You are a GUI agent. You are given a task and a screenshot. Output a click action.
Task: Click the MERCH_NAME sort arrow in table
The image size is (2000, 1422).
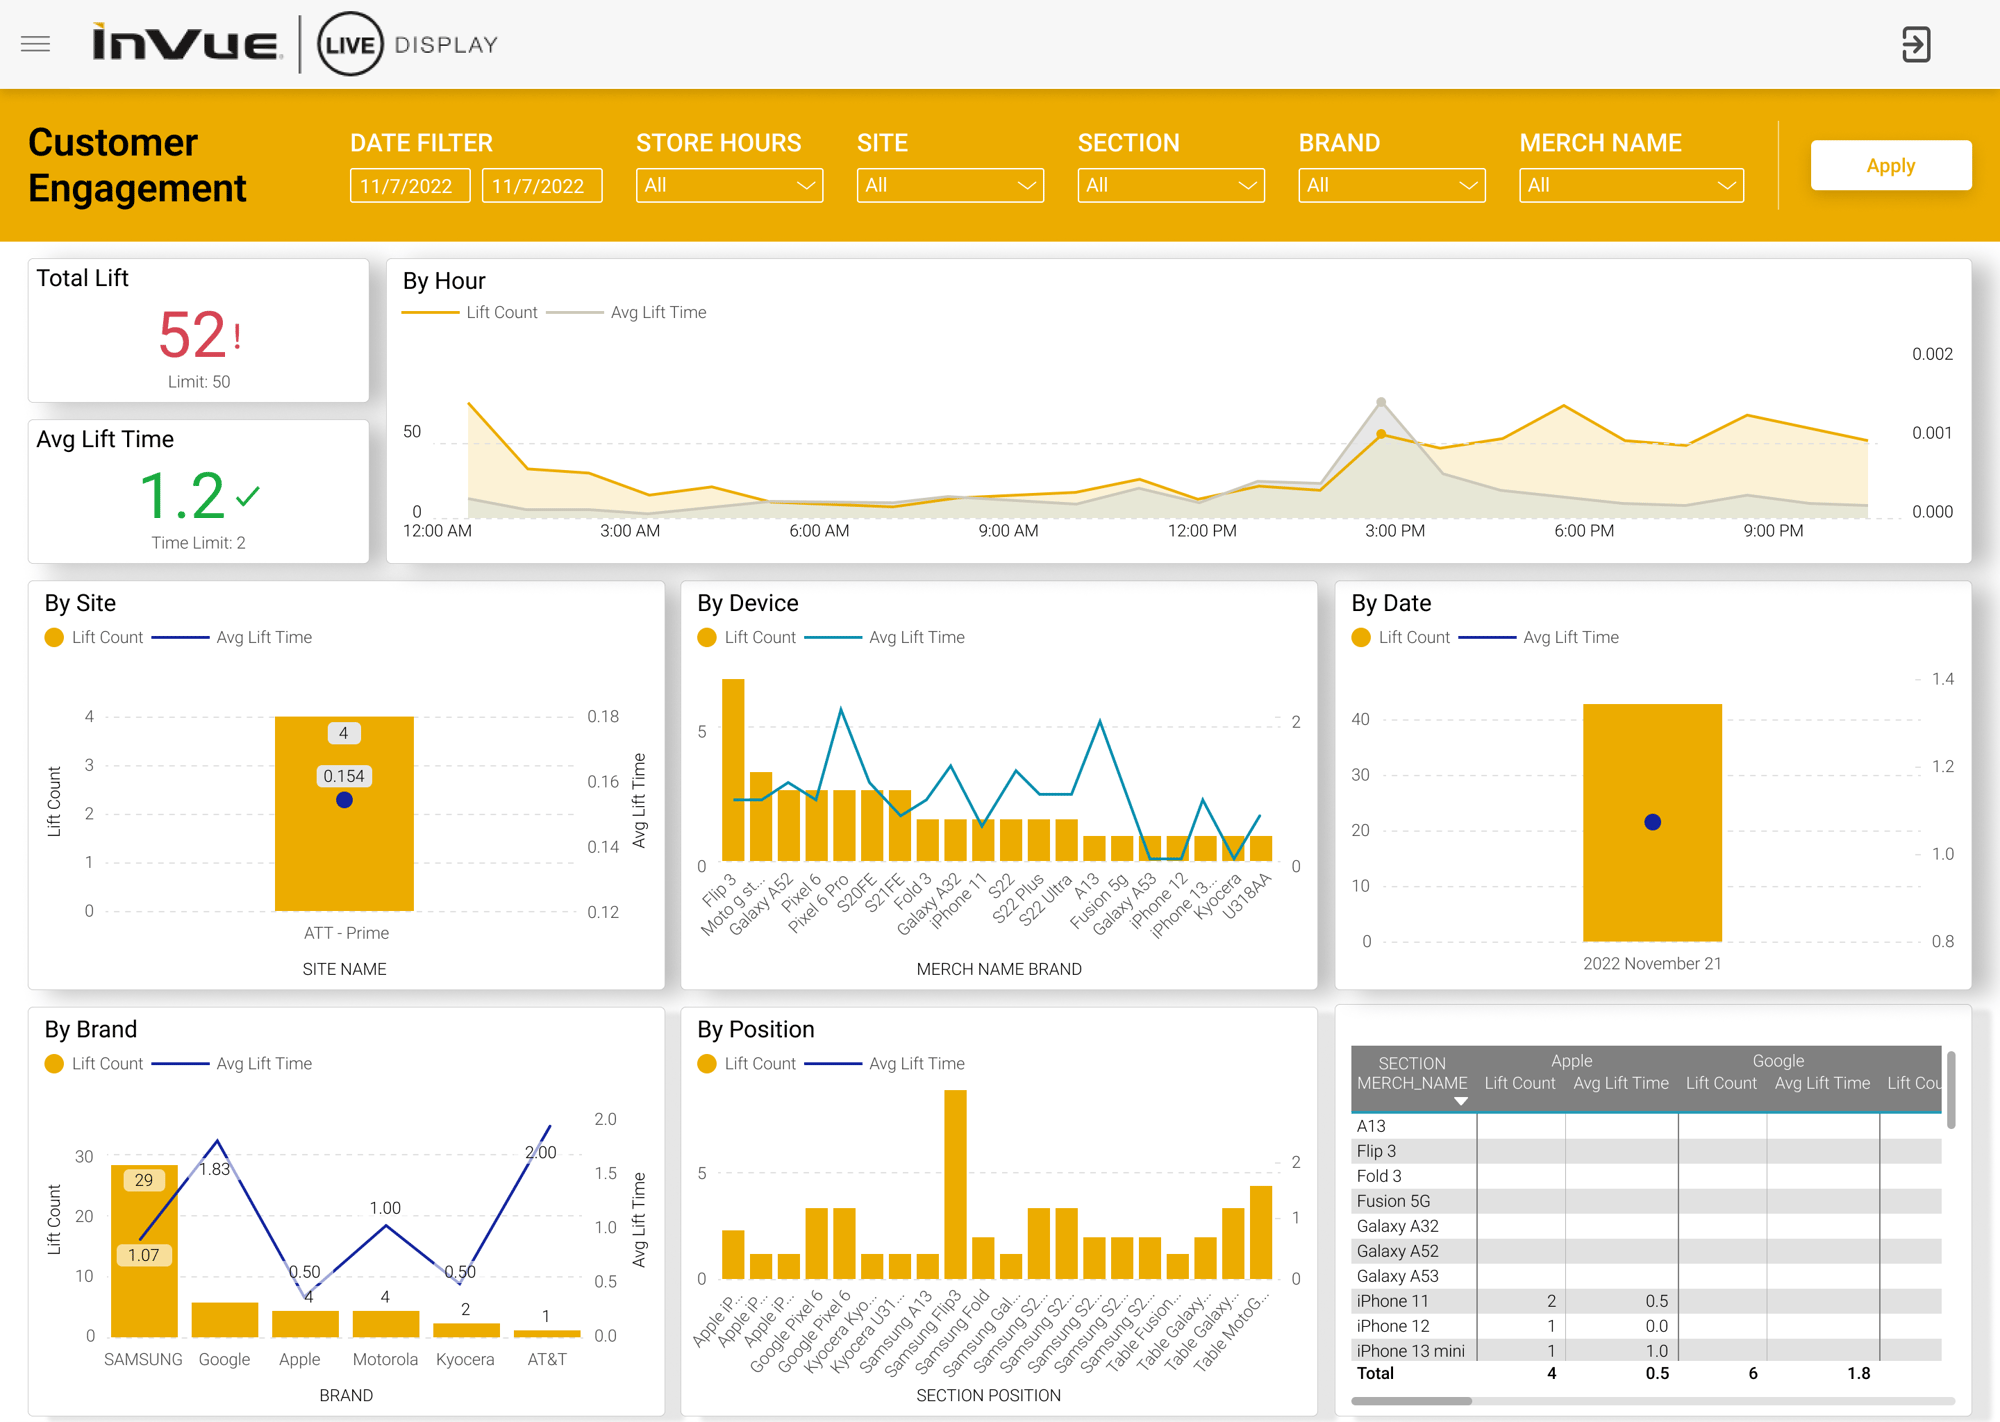[1461, 1101]
